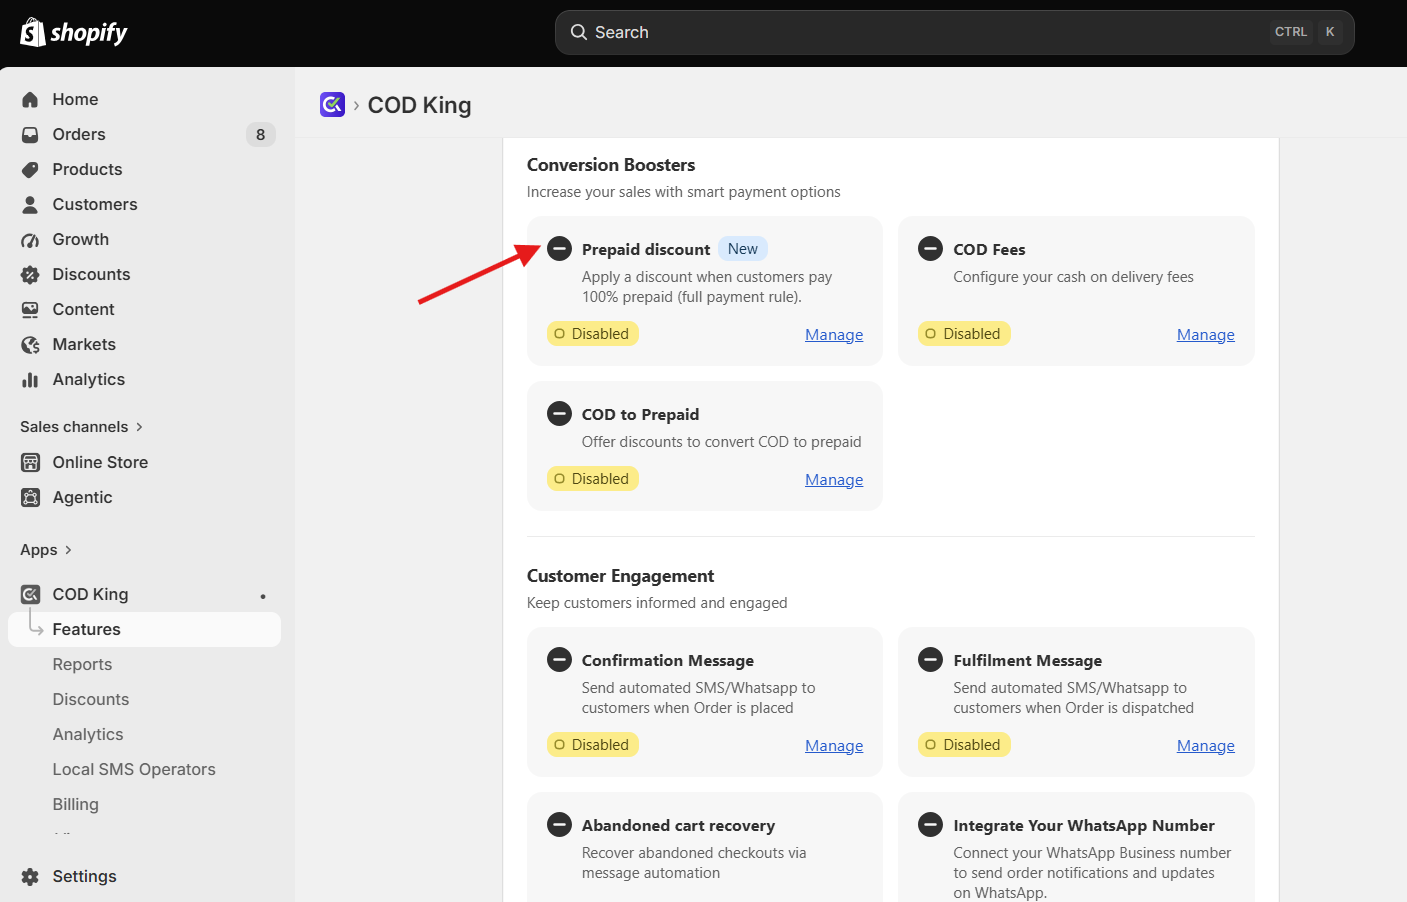
Task: Click the Shopify search field
Action: pyautogui.click(x=955, y=33)
